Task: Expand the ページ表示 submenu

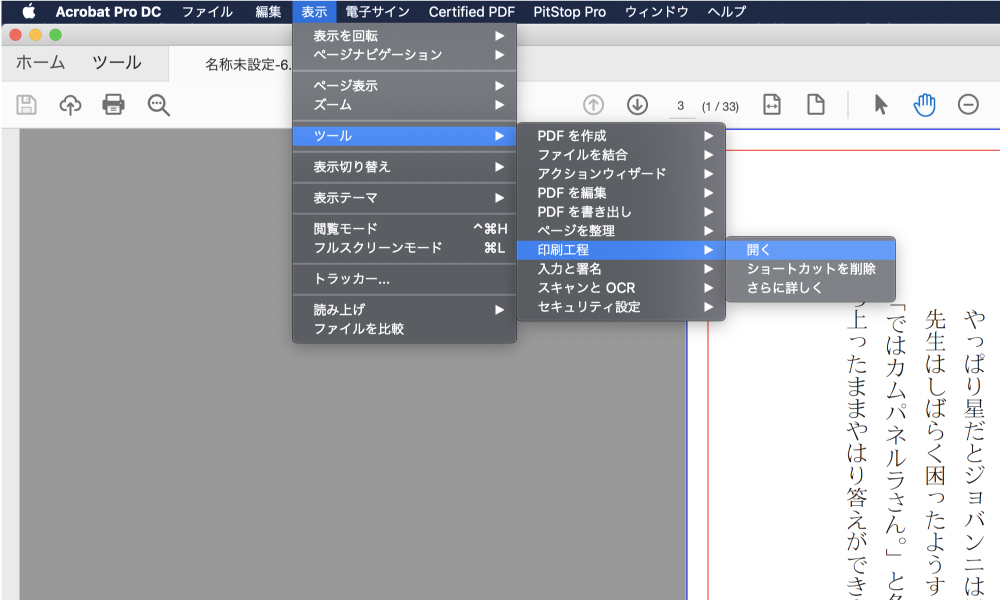Action: pos(404,85)
